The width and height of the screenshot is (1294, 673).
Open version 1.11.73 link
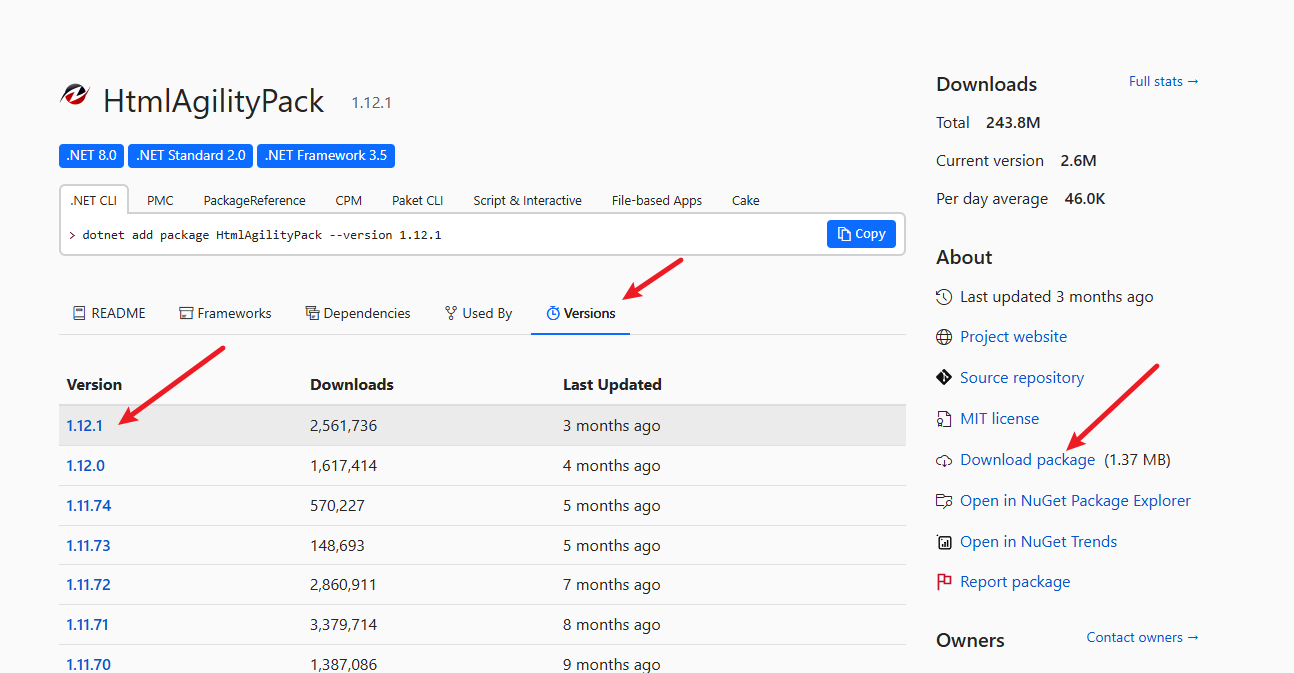point(89,546)
